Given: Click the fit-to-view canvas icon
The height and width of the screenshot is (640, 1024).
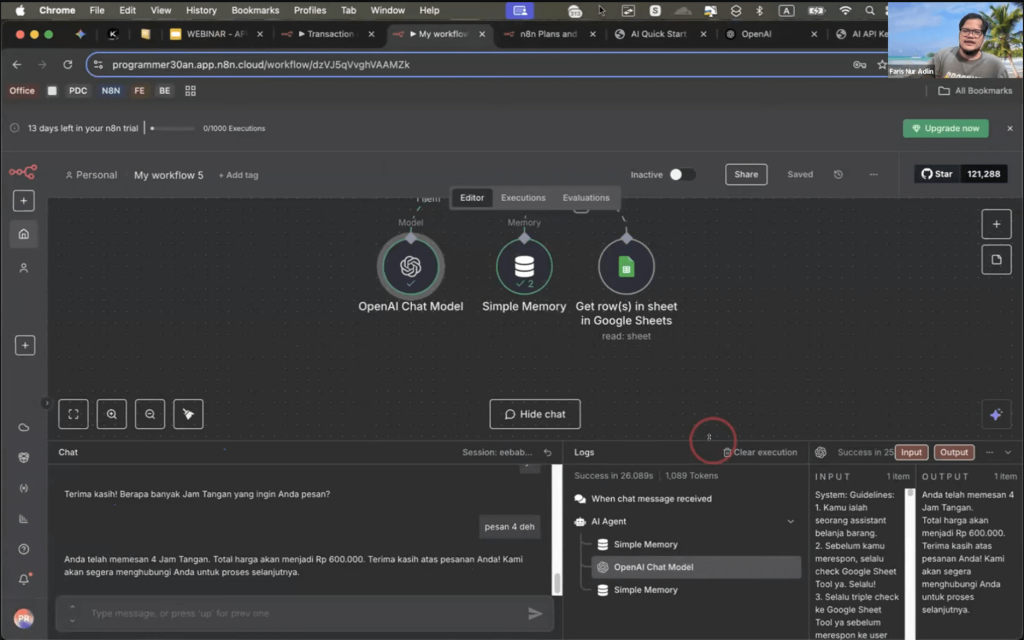Looking at the screenshot, I should click(x=73, y=414).
